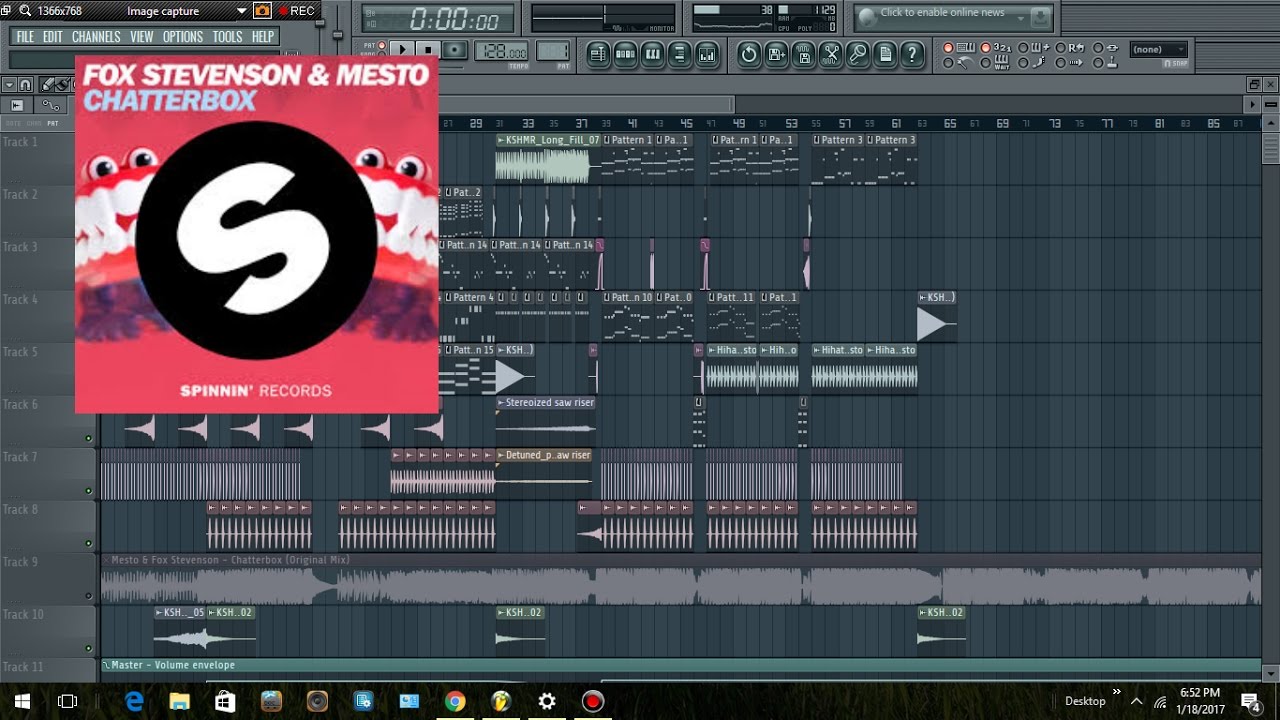Click the download news button icon
This screenshot has width=1280, height=720.
click(1041, 16)
